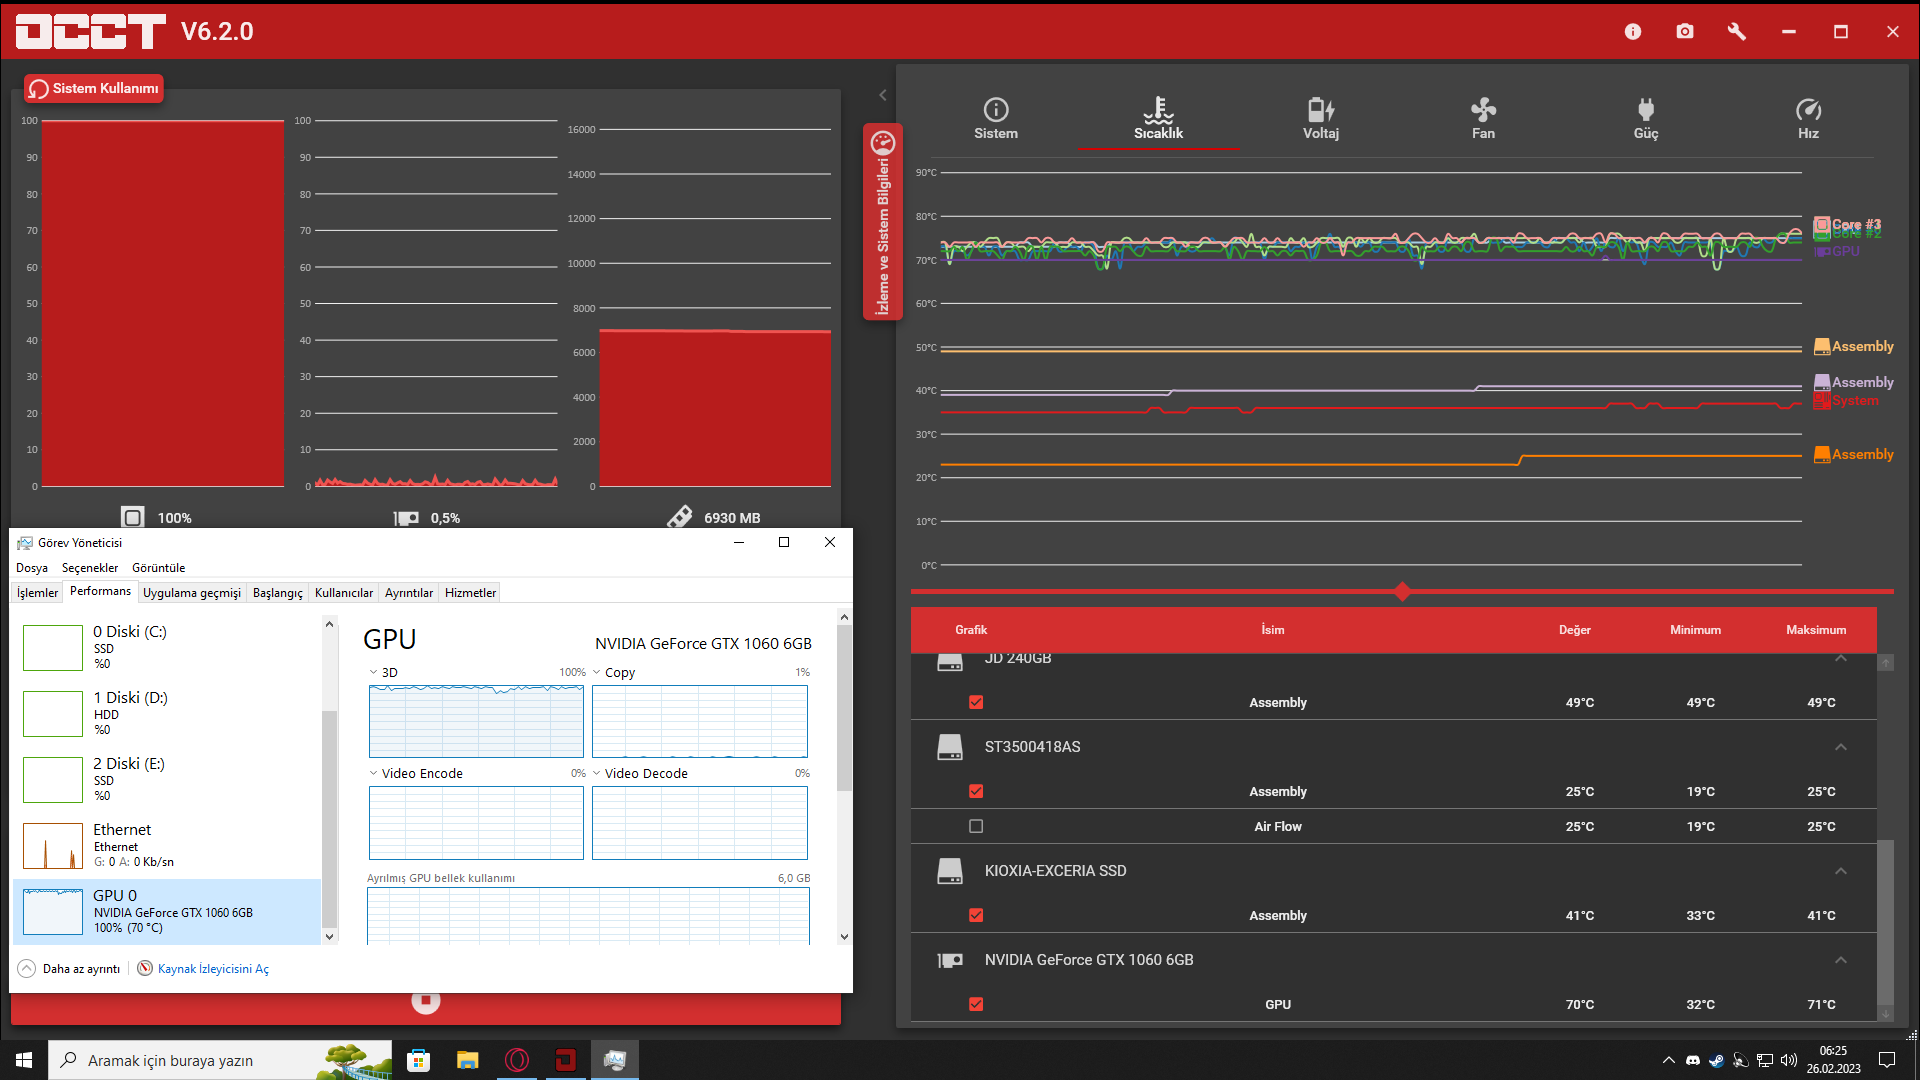Click the red timeline diamond marker

[1402, 592]
